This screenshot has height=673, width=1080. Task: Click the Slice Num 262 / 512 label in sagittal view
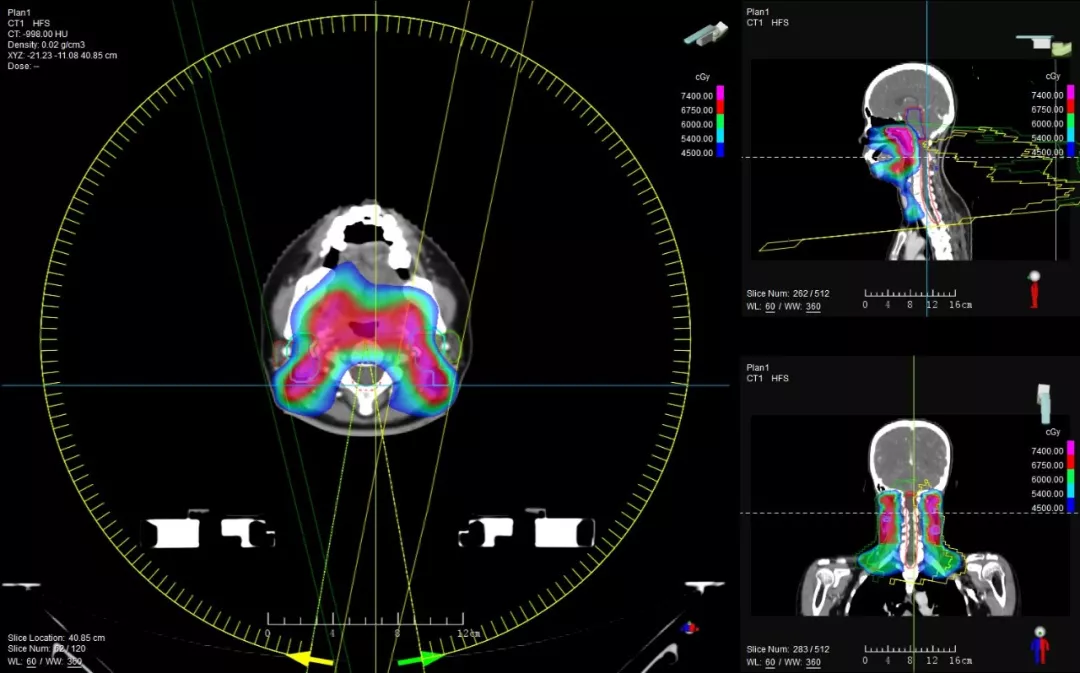pos(788,293)
